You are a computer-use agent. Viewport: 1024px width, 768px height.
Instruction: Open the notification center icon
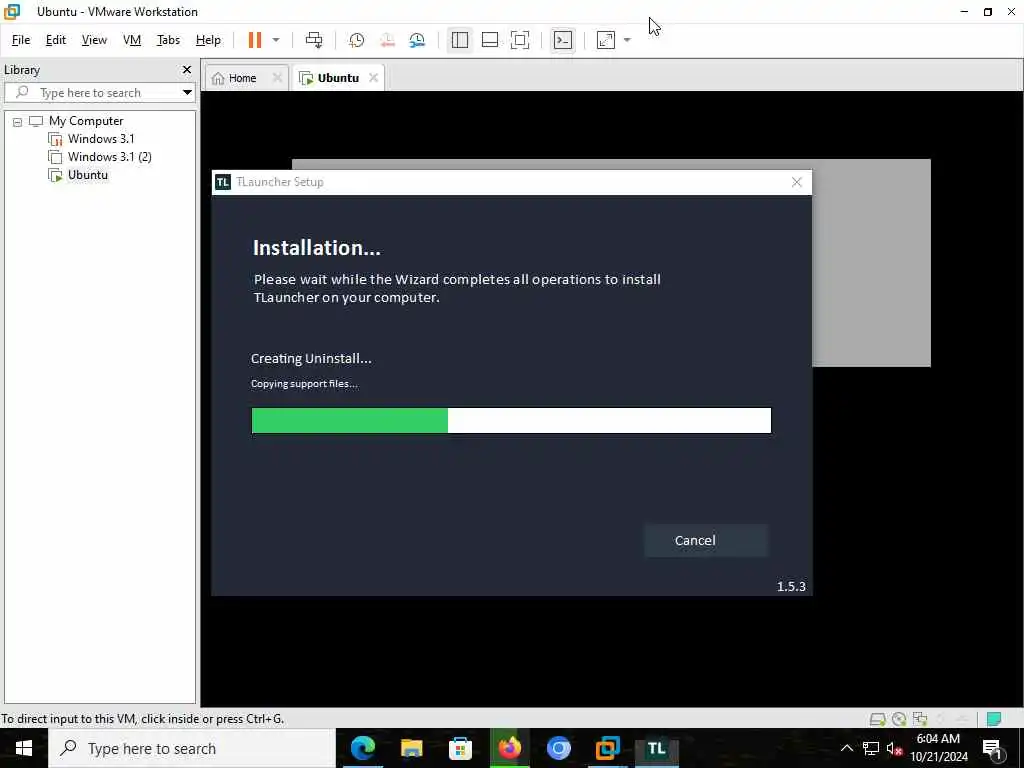pos(993,748)
